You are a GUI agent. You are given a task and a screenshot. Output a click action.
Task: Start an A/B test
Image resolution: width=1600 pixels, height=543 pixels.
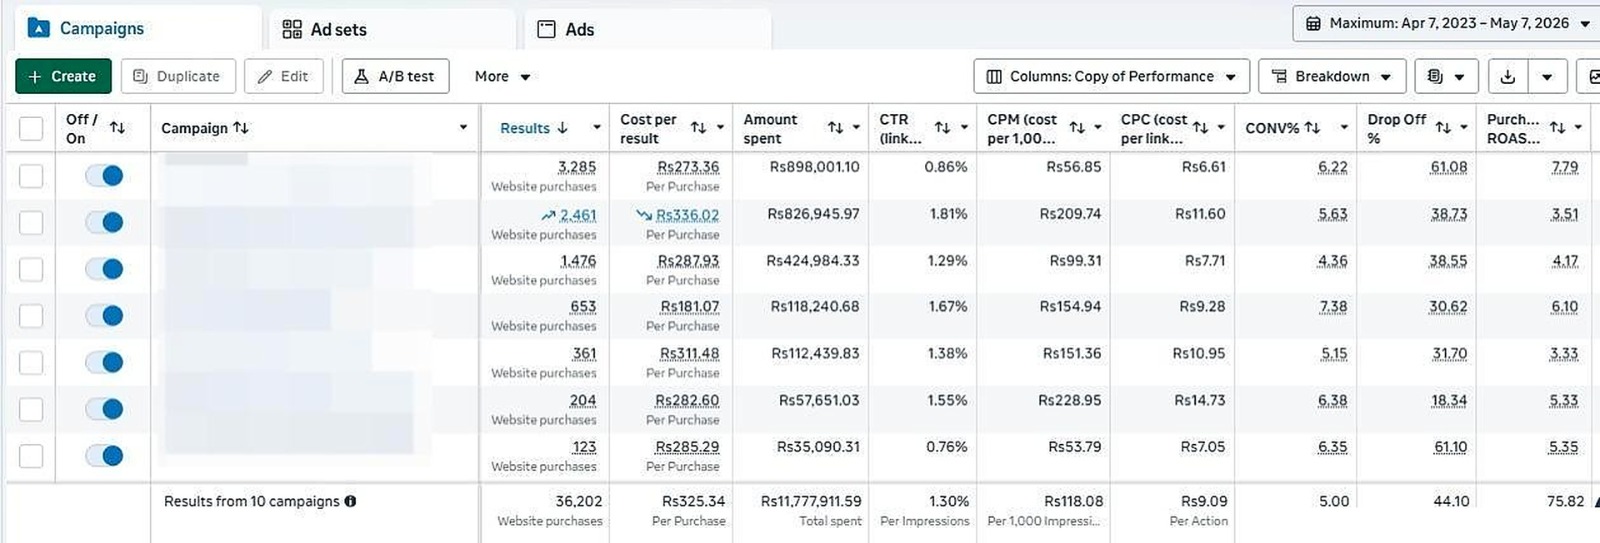pyautogui.click(x=395, y=76)
